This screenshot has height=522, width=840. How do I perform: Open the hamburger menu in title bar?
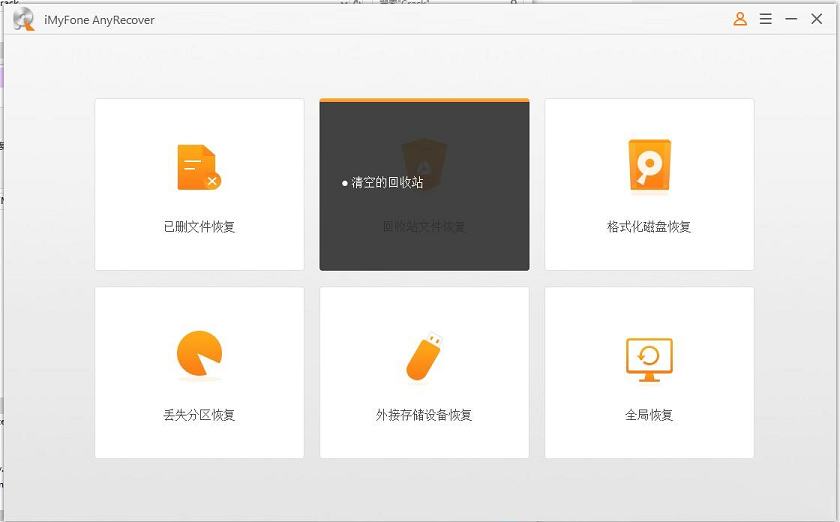[766, 19]
